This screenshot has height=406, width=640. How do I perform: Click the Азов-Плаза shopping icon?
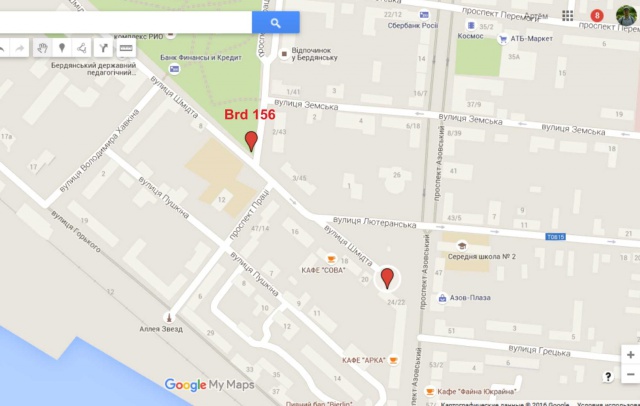(442, 298)
